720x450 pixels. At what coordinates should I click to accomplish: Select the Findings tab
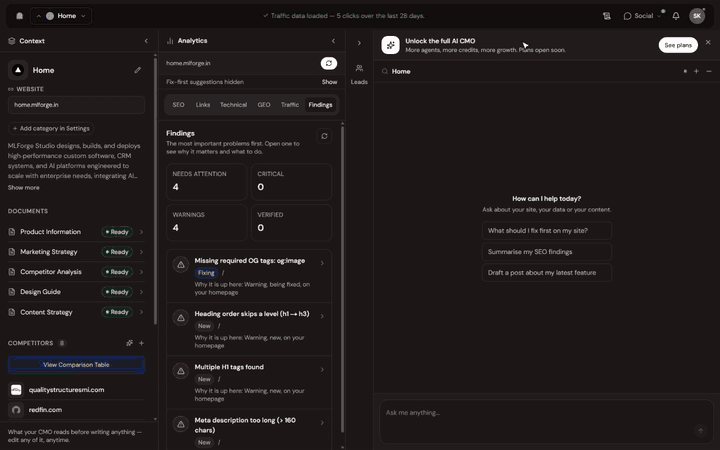tap(321, 105)
